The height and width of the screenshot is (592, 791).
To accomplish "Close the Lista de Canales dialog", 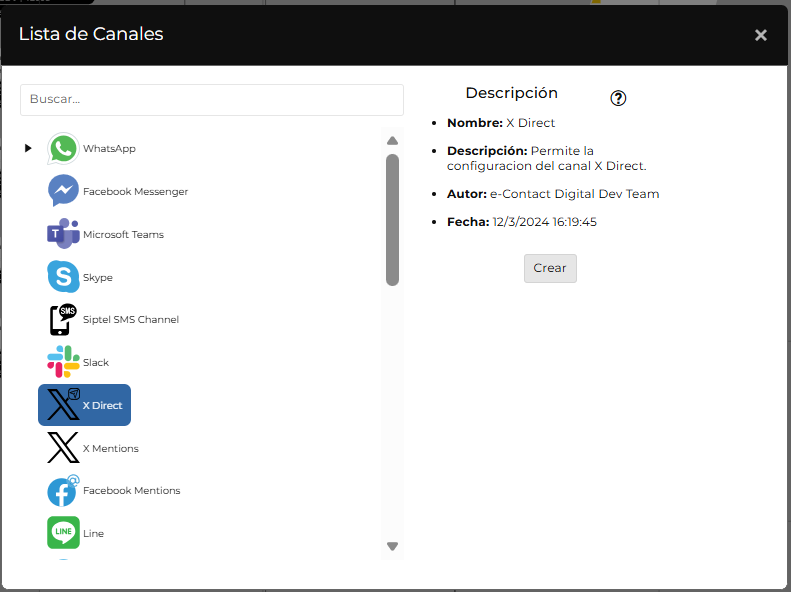I will (x=761, y=35).
